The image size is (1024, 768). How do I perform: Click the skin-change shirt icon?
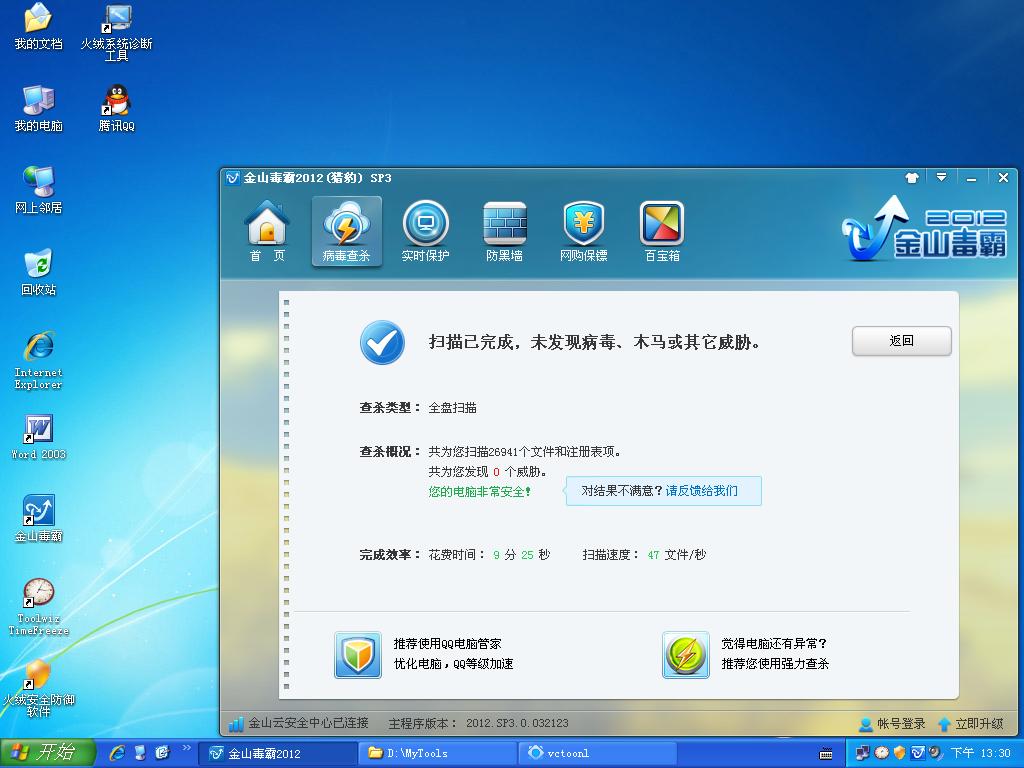coord(912,178)
